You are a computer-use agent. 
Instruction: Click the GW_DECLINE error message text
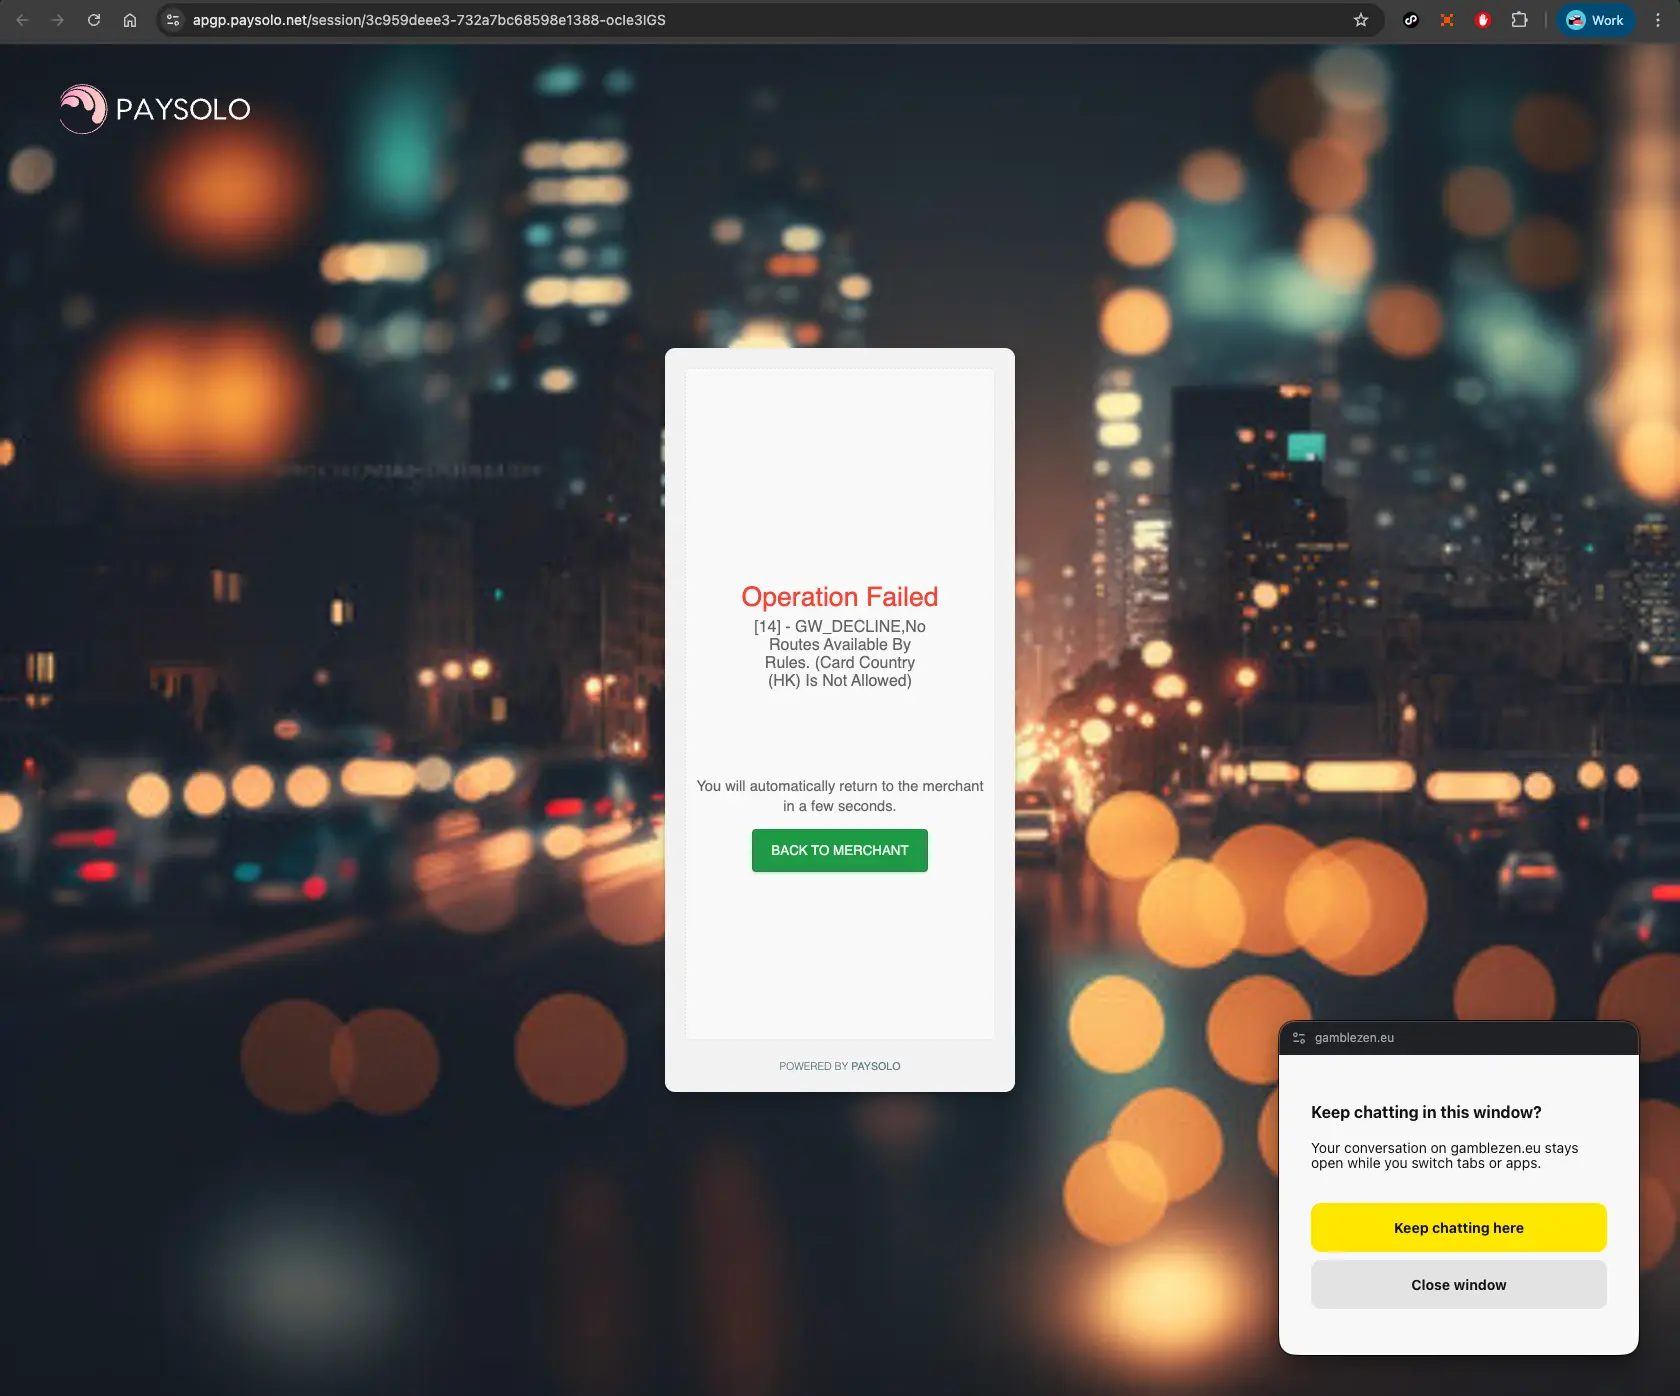pyautogui.click(x=840, y=654)
